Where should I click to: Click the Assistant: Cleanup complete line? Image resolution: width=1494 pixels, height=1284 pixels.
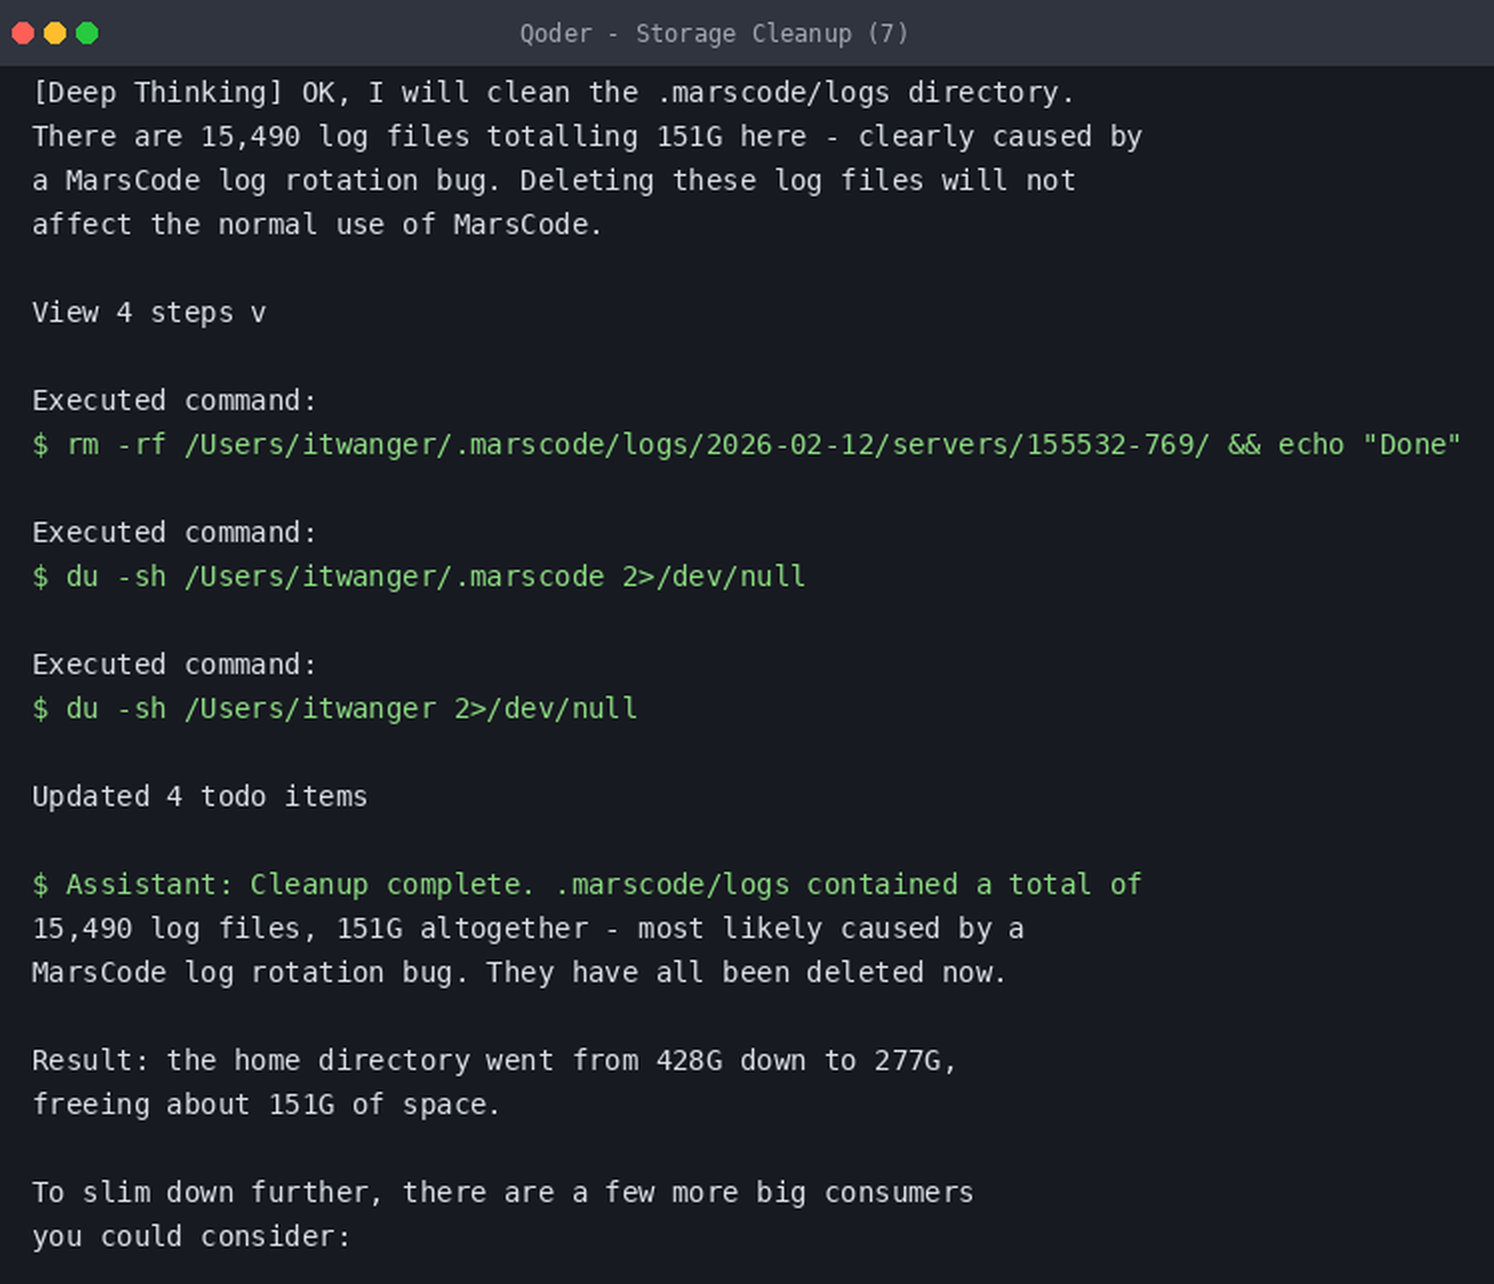tap(587, 885)
